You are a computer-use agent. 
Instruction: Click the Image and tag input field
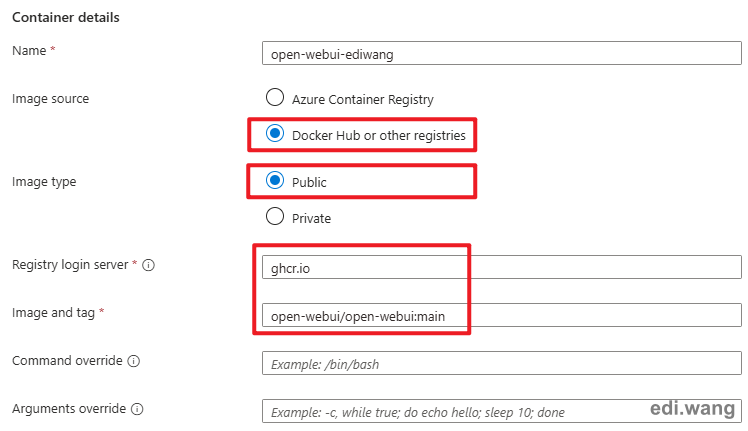pos(502,315)
